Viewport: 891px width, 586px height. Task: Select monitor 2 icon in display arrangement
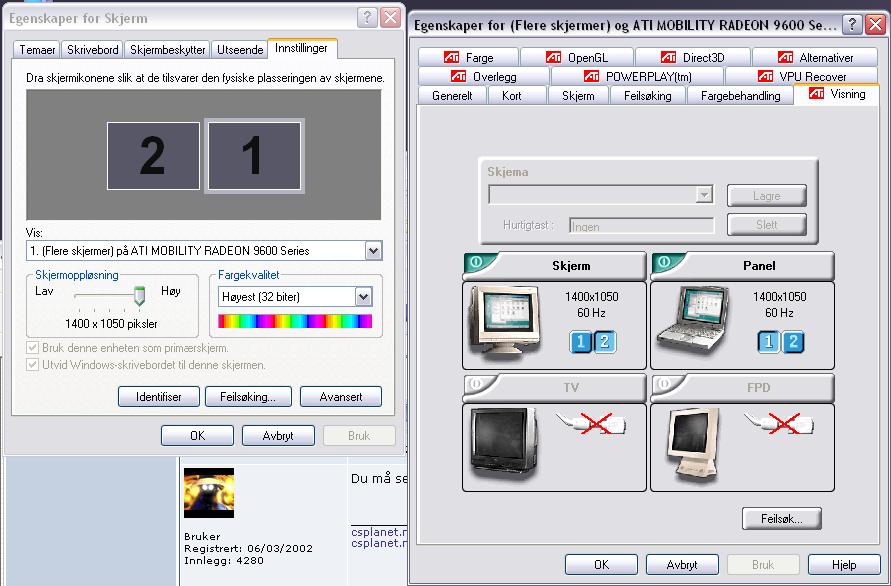point(153,156)
